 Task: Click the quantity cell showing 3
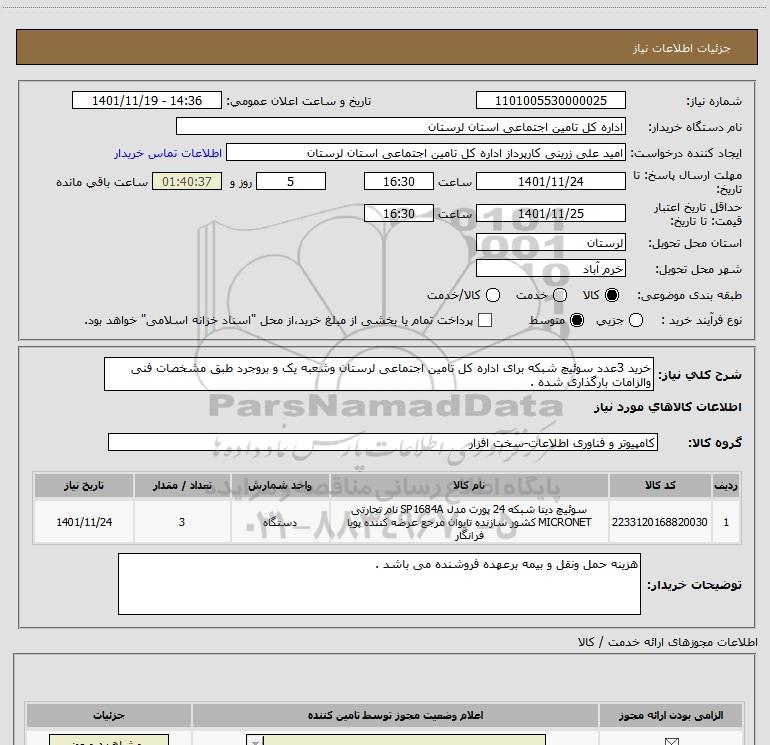click(x=182, y=522)
